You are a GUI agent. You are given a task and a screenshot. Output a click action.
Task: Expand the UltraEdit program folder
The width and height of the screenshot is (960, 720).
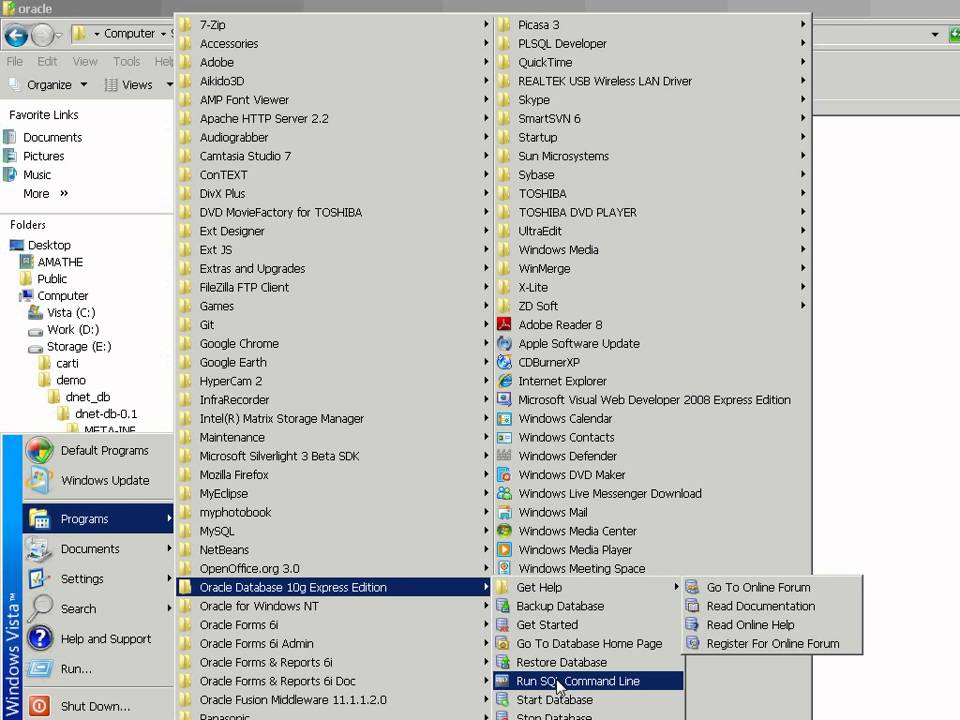point(652,231)
